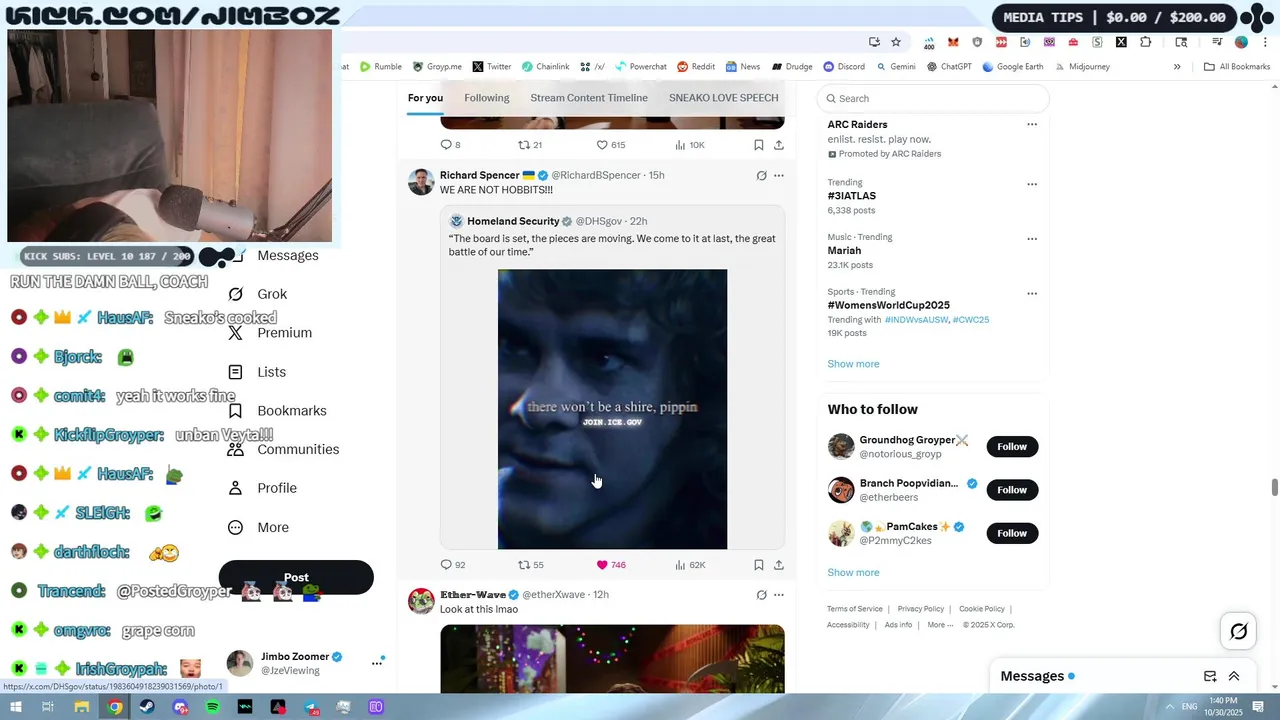Open Grok in the sidebar
This screenshot has height=720, width=1280.
[258, 294]
